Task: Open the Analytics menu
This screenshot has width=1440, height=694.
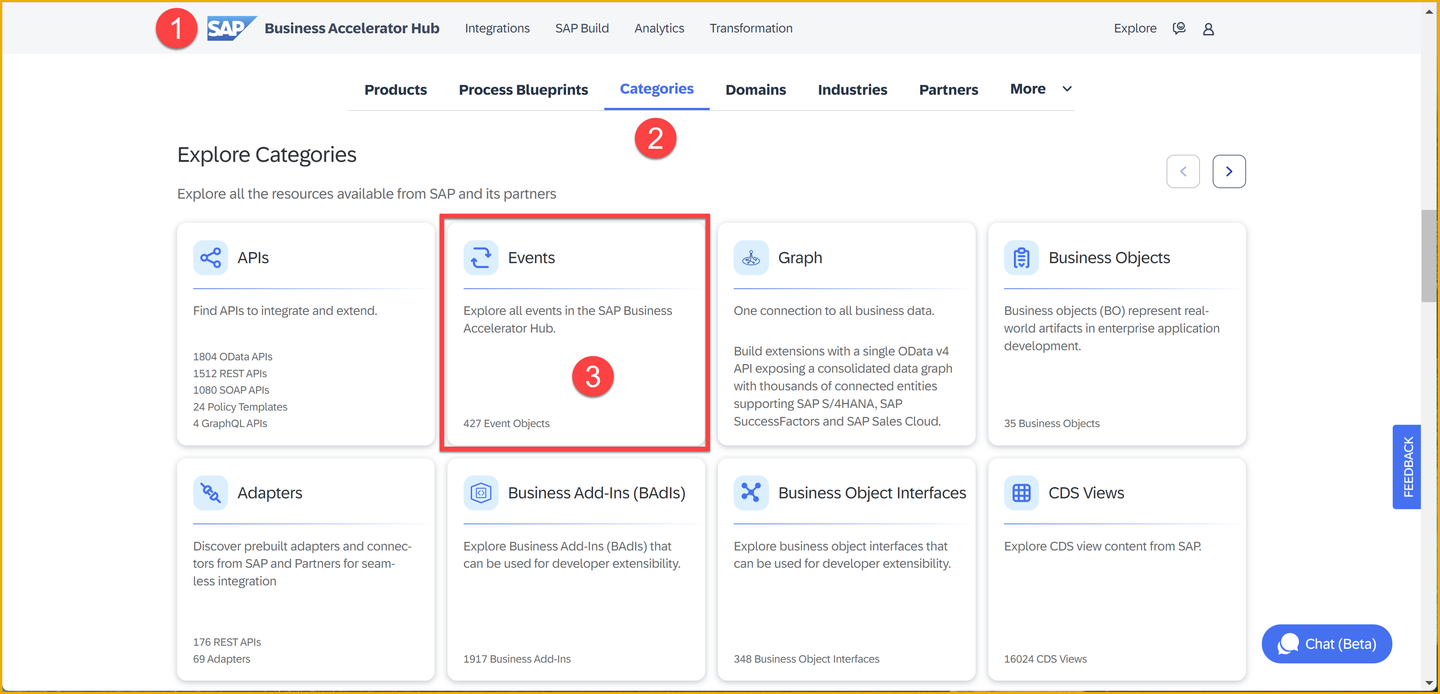Action: point(659,28)
